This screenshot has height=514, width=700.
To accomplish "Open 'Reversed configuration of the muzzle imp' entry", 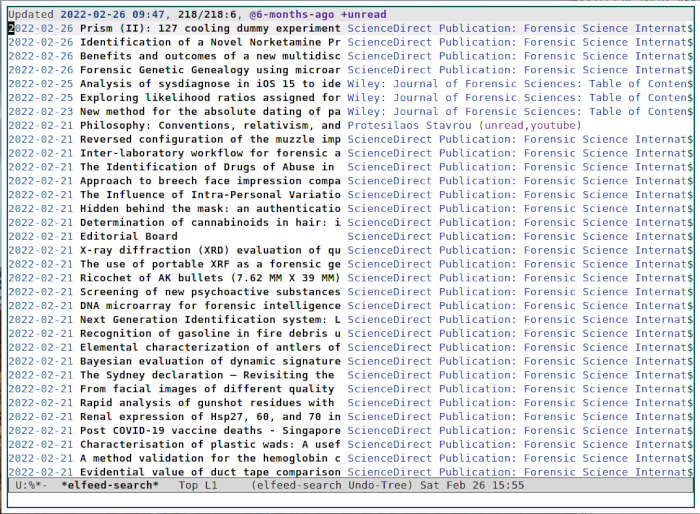I will [210, 139].
